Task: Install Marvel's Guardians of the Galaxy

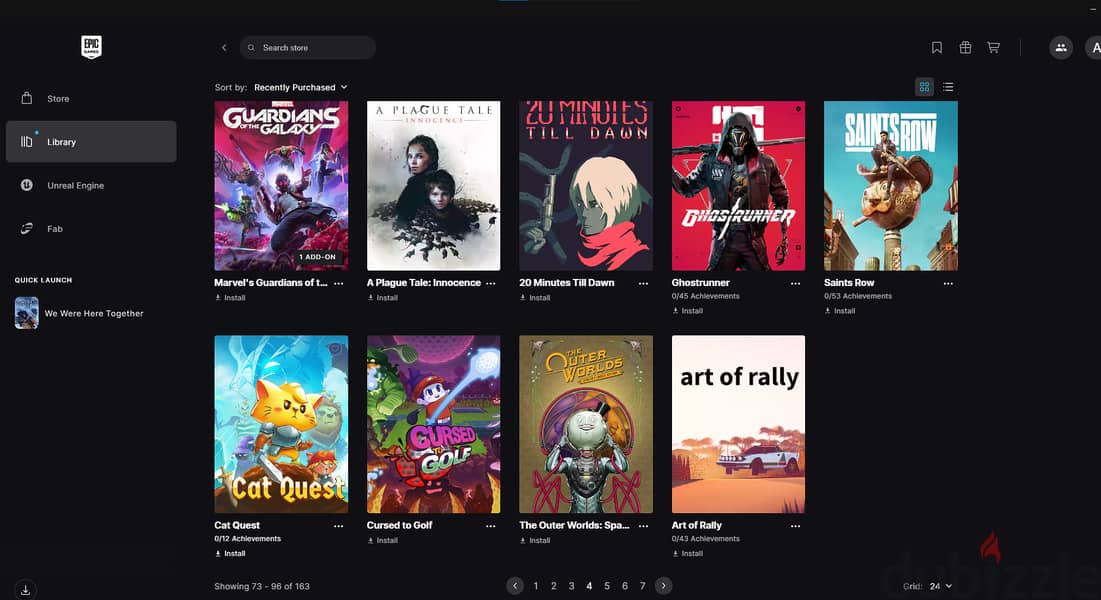Action: tap(230, 298)
